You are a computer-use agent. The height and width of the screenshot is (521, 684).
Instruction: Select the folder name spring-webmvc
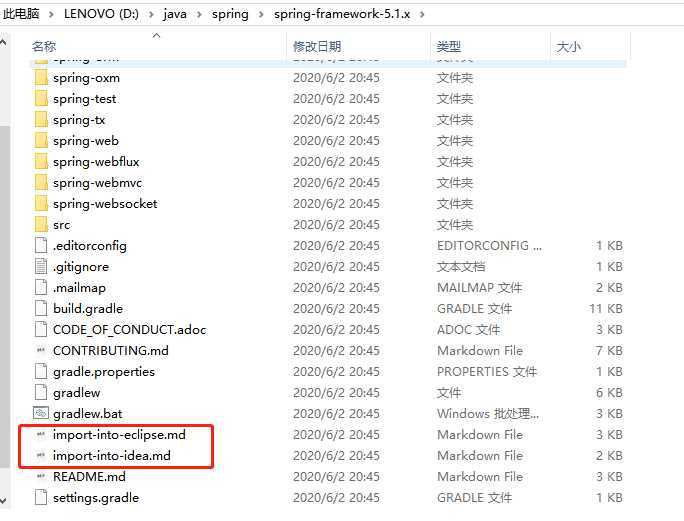tap(97, 183)
